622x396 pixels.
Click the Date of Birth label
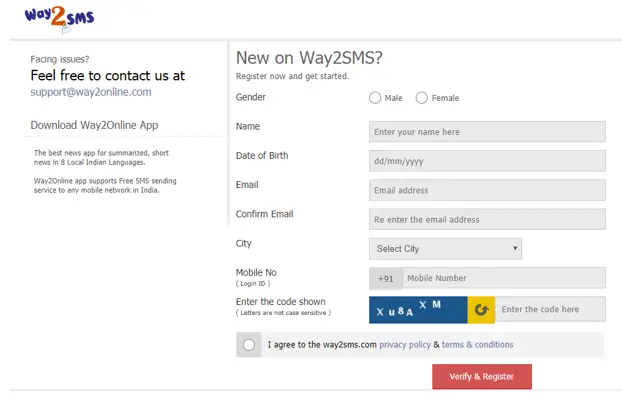262,156
